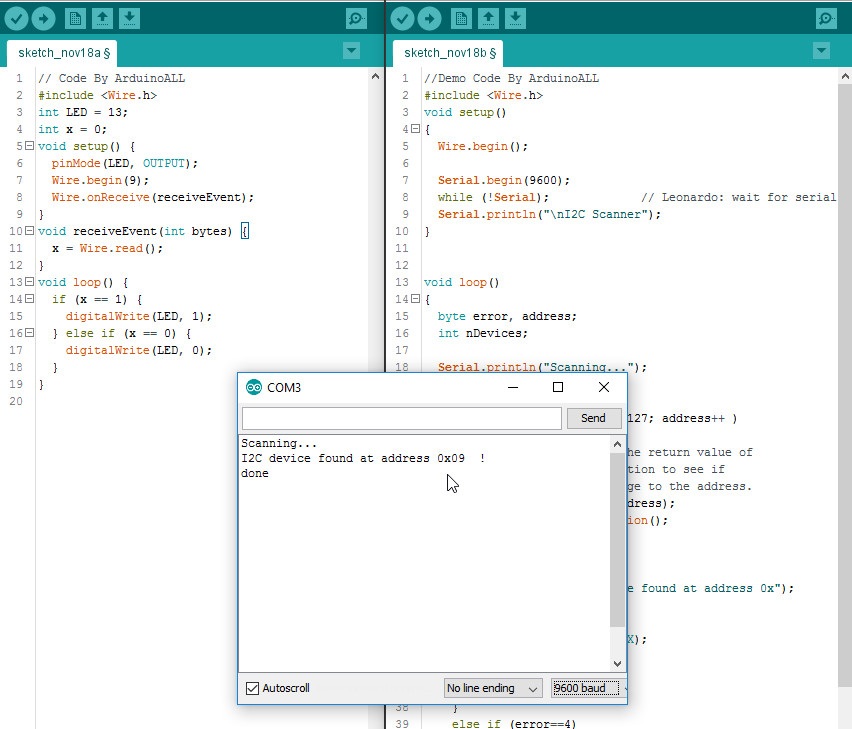Click the Save icon in the sketch_nov18b toolbar
Image resolution: width=852 pixels, height=729 pixels.
click(515, 18)
